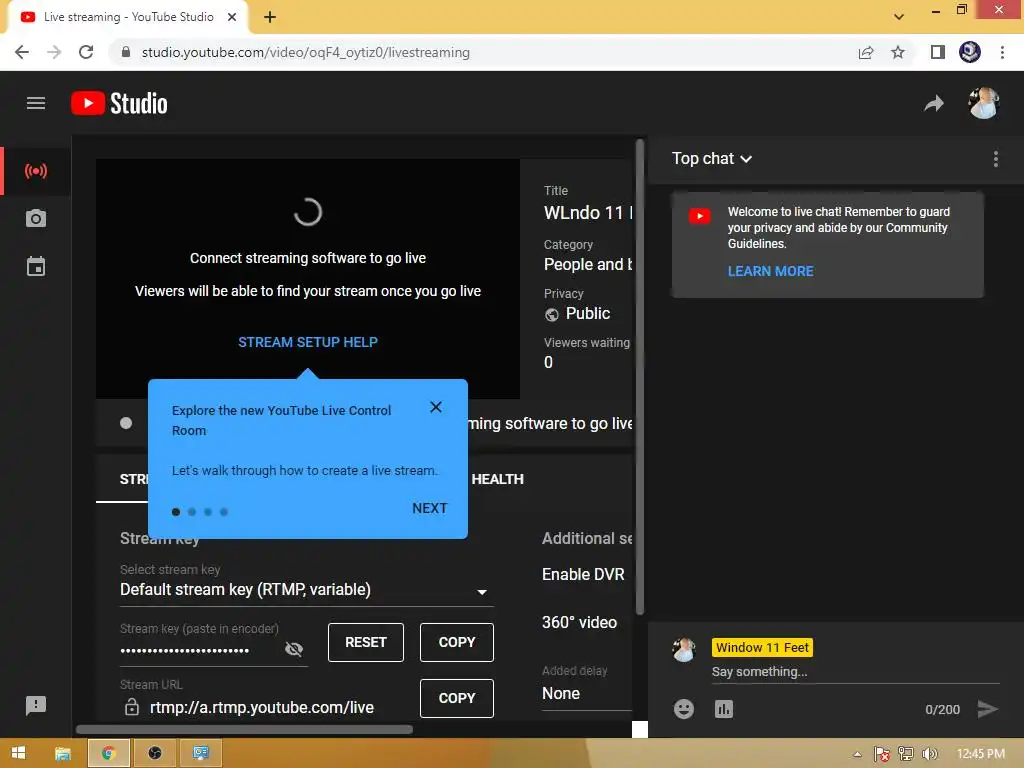Click the share arrow icon in header
The image size is (1024, 768).
(934, 103)
